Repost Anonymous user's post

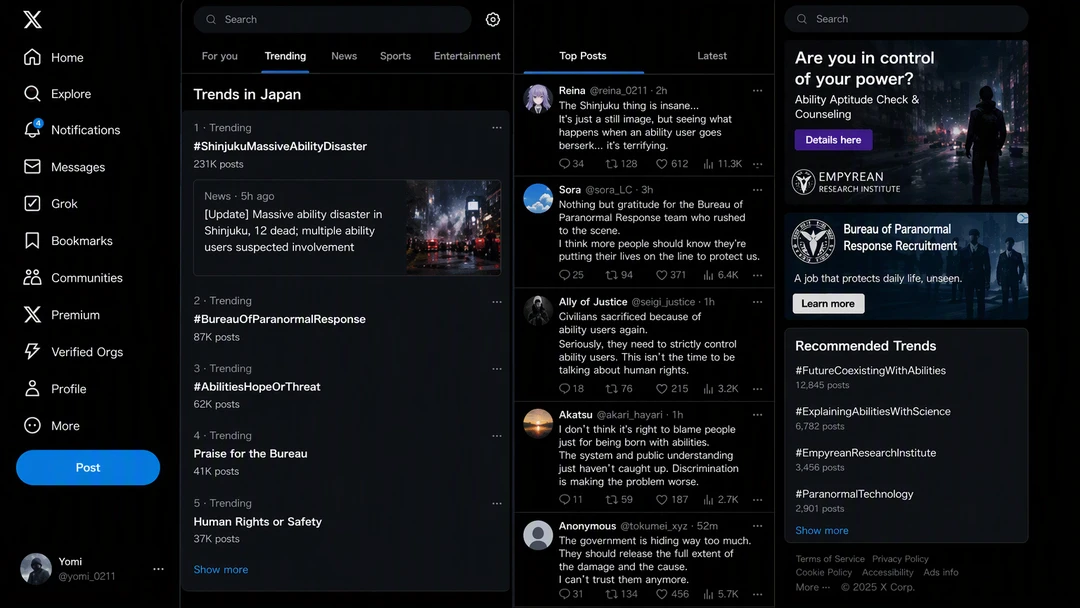pyautogui.click(x=621, y=594)
